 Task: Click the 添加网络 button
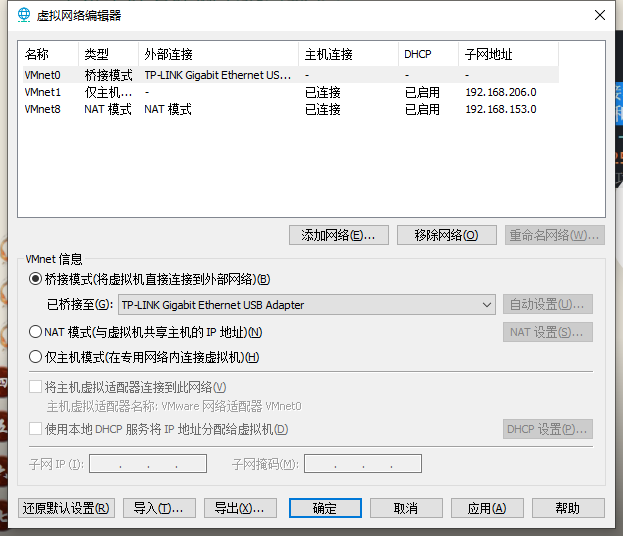(339, 235)
